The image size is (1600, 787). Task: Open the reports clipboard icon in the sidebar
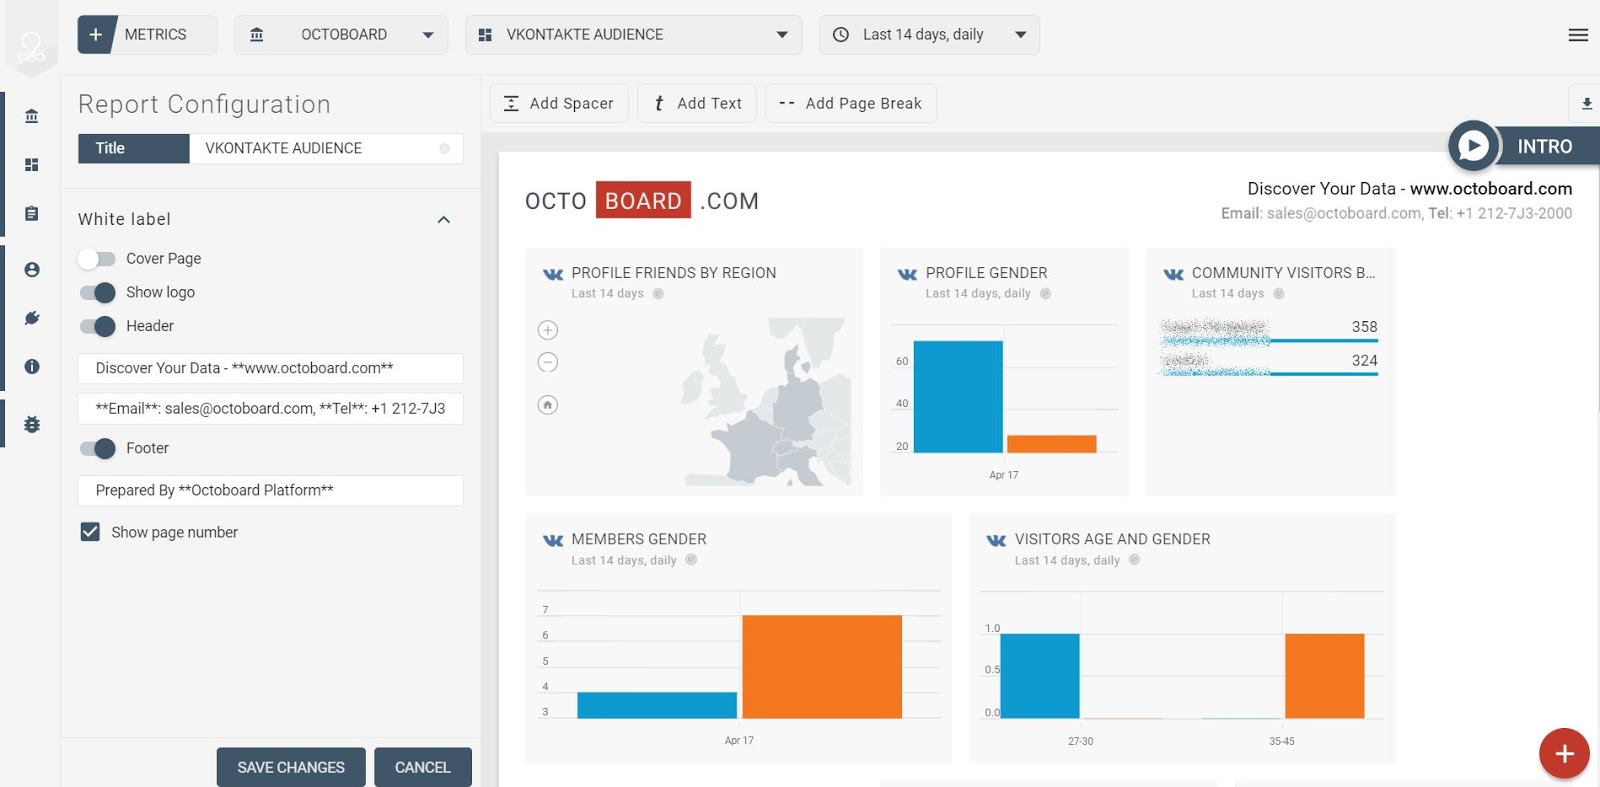pos(32,214)
